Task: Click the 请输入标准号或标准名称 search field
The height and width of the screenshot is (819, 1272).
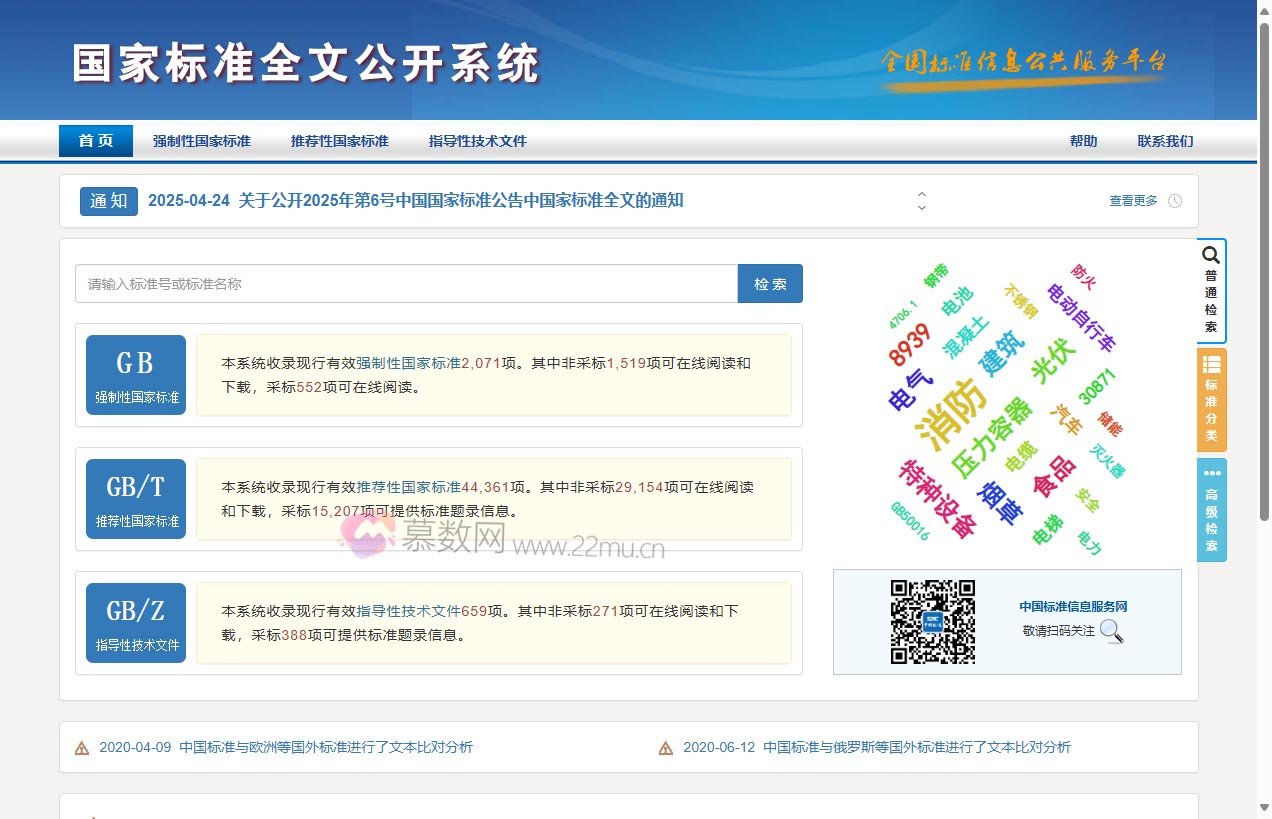Action: 400,283
